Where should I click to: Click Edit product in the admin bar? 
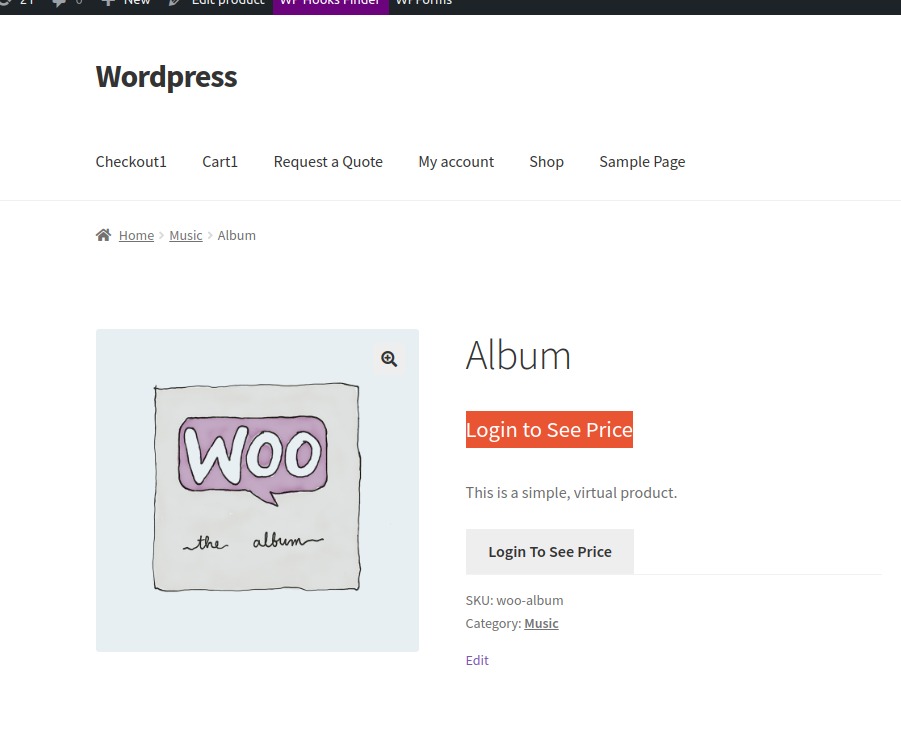click(x=218, y=3)
